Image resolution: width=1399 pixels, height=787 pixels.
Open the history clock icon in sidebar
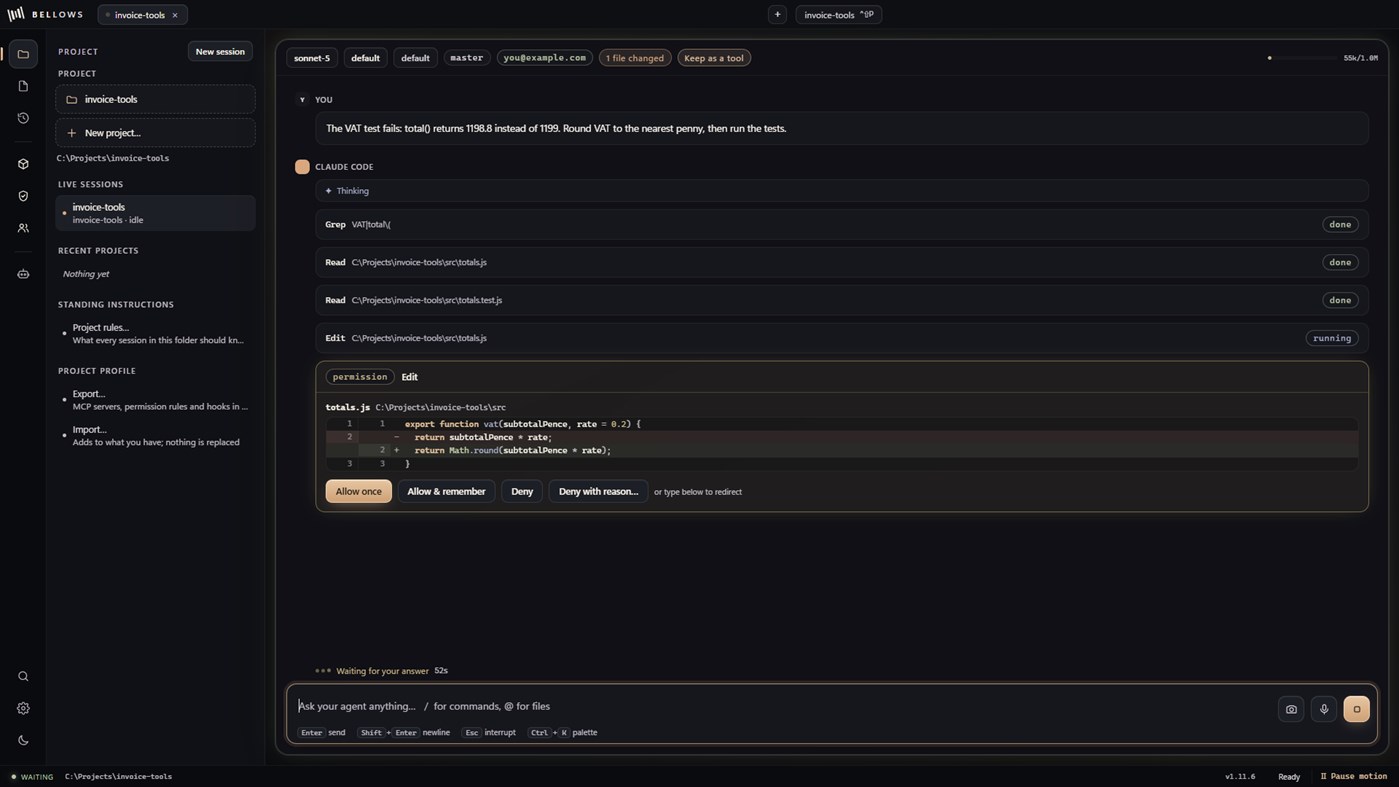tap(23, 118)
